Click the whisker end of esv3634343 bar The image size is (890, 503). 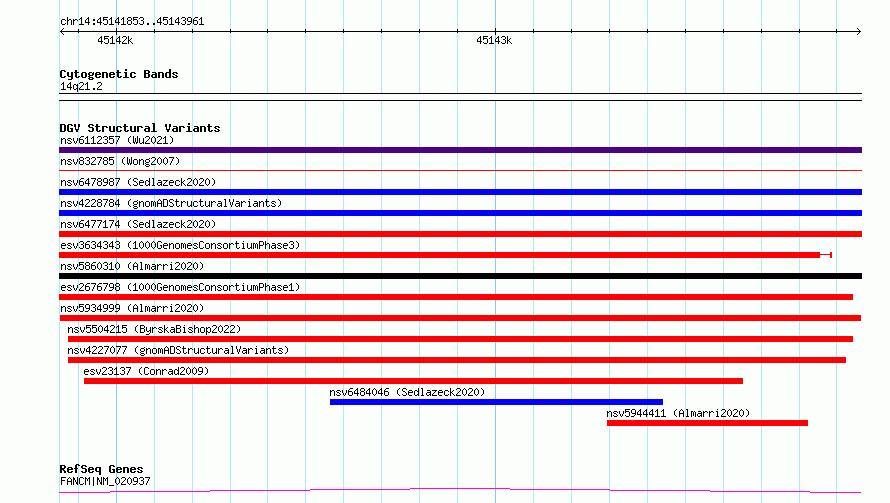click(x=830, y=255)
